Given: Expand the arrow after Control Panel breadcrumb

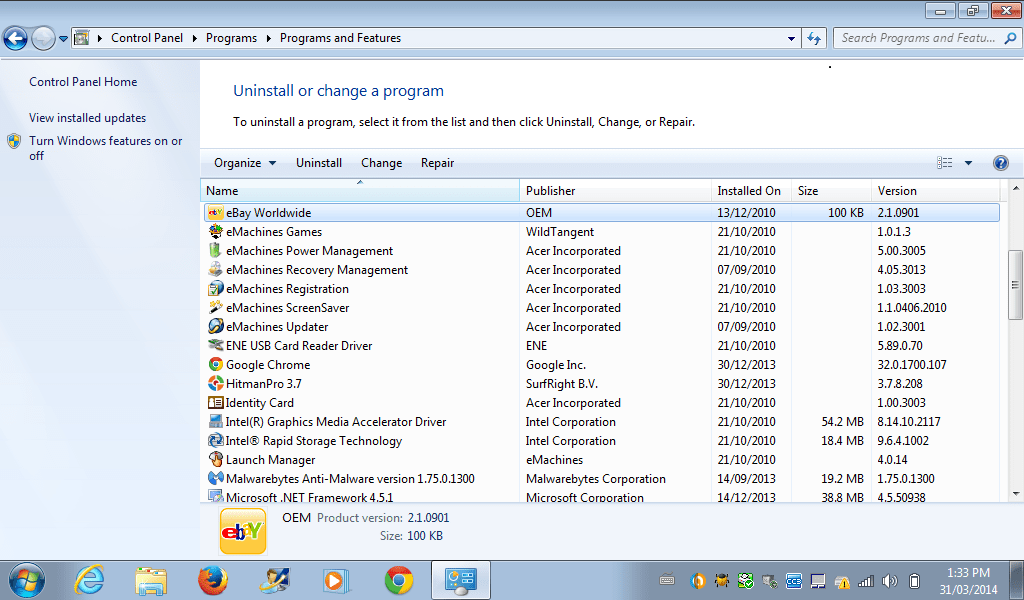Looking at the screenshot, I should point(195,39).
